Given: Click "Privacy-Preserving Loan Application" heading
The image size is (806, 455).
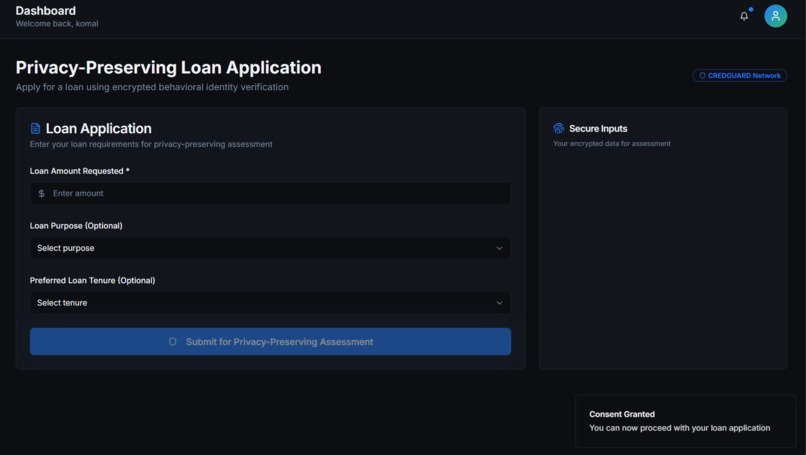Looking at the screenshot, I should point(169,67).
